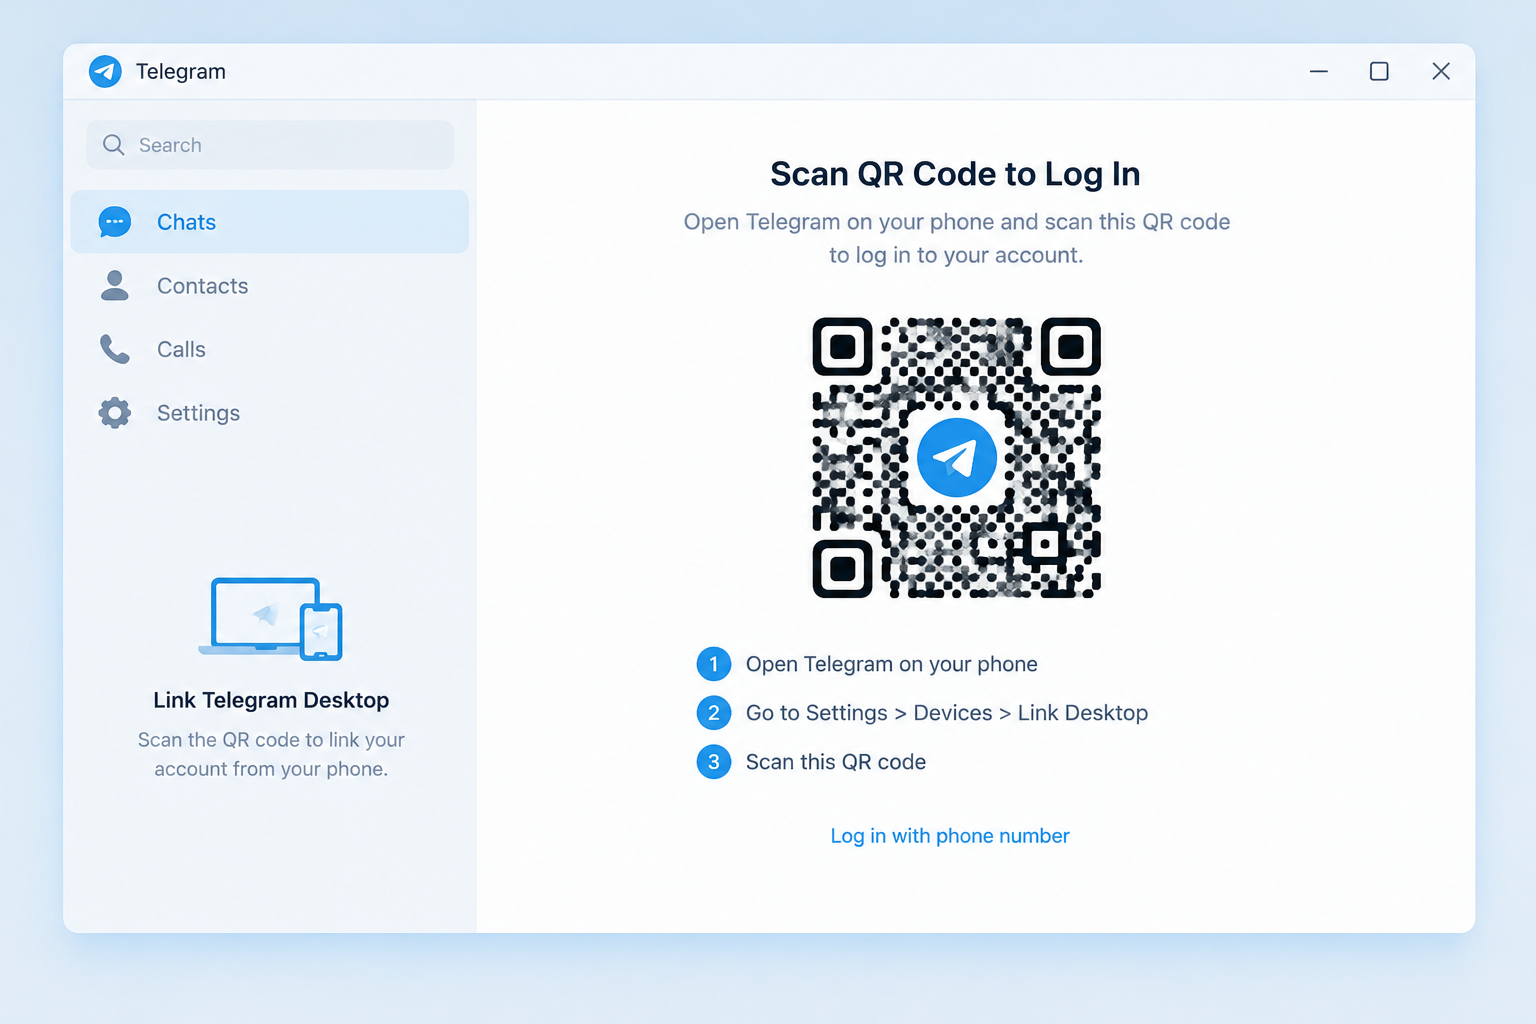Open the Settings section
Screen dimensions: 1536x1024
(270, 413)
